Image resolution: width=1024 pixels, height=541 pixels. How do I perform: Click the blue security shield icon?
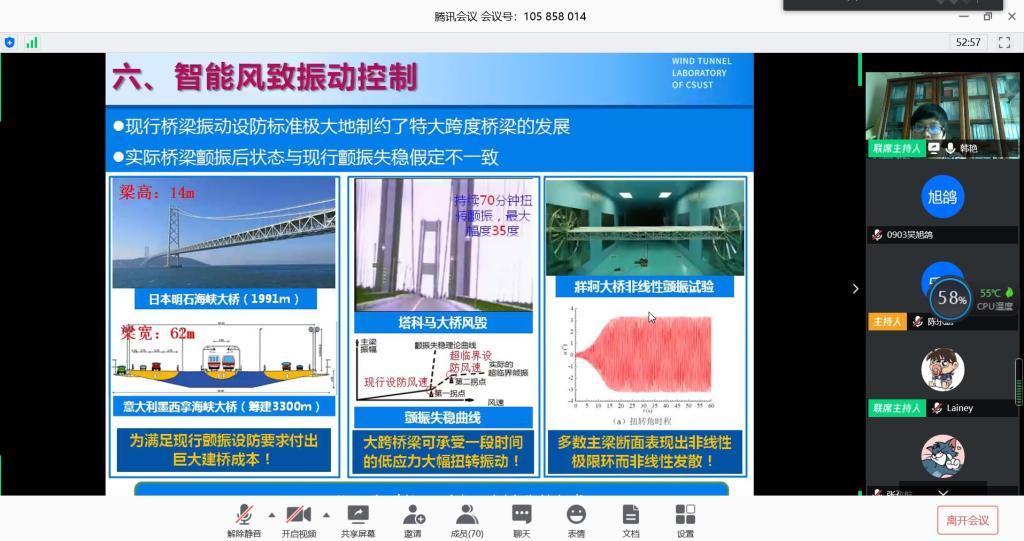(x=10, y=42)
